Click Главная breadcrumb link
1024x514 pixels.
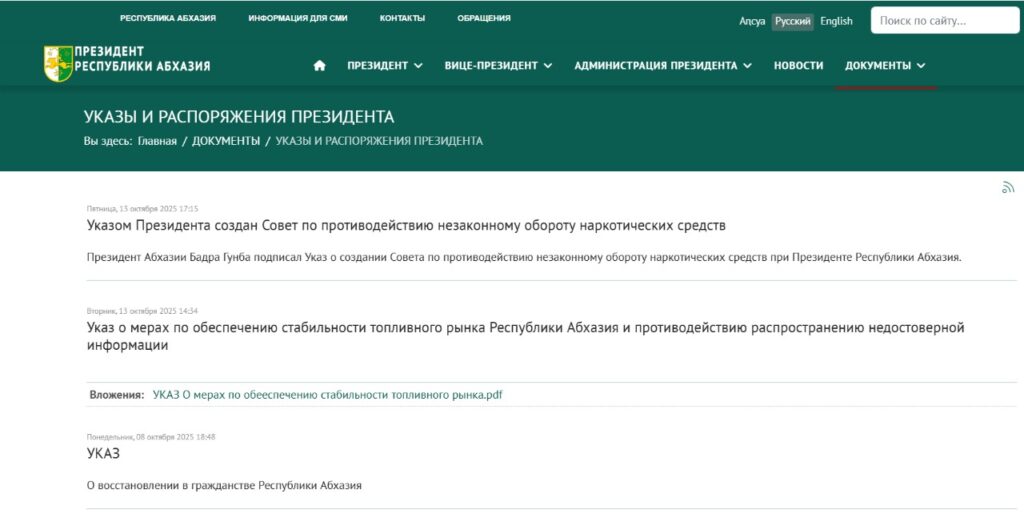point(157,141)
